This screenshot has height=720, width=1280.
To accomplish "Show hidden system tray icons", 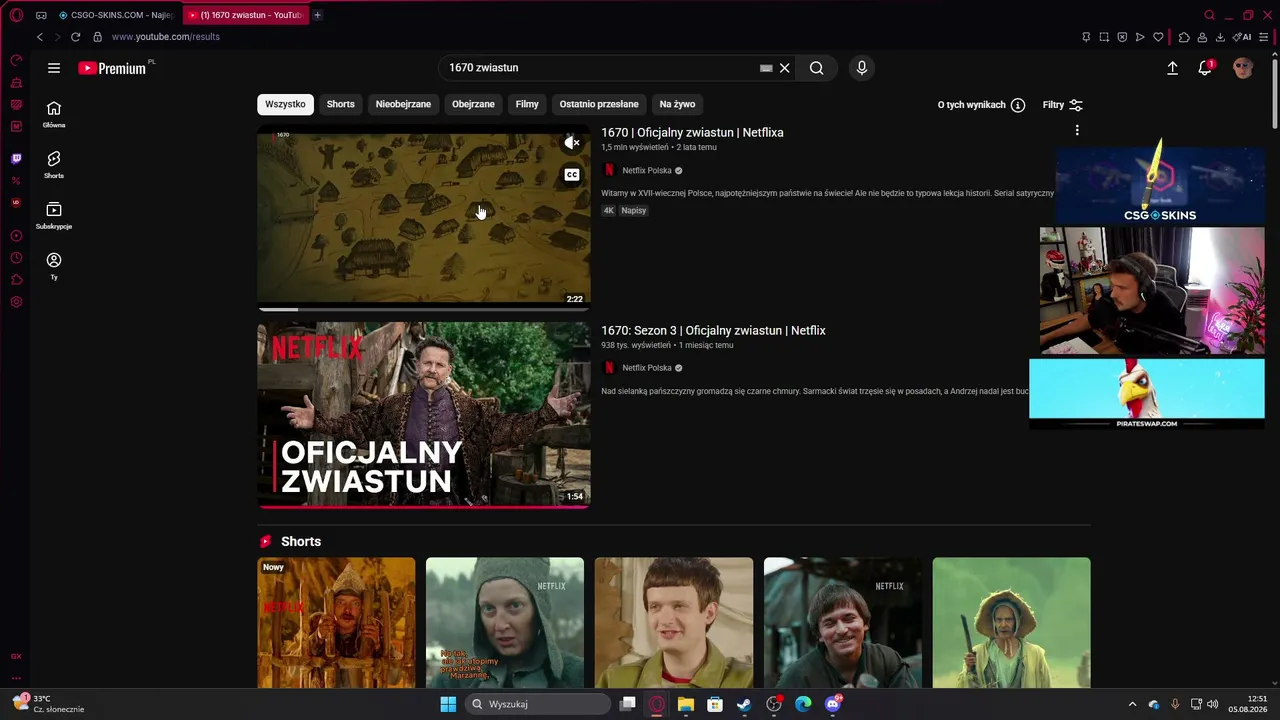I will pyautogui.click(x=1132, y=704).
